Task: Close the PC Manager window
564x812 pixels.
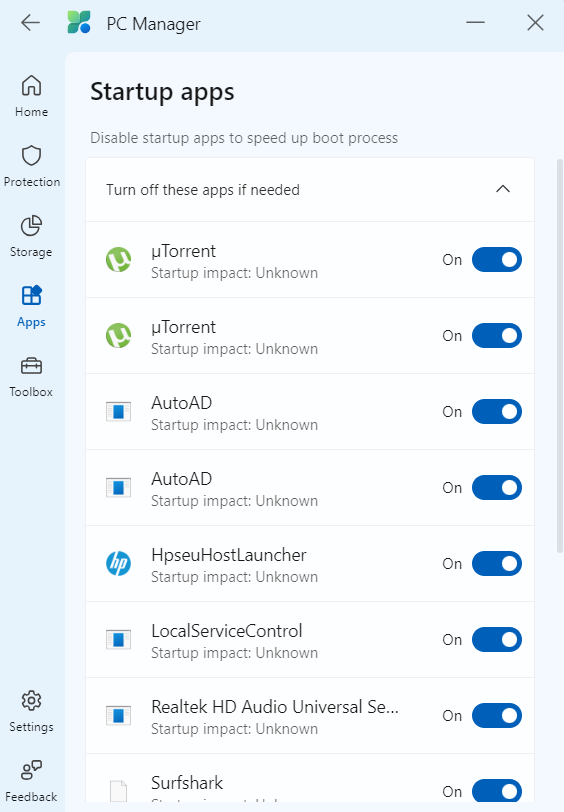Action: [x=535, y=23]
